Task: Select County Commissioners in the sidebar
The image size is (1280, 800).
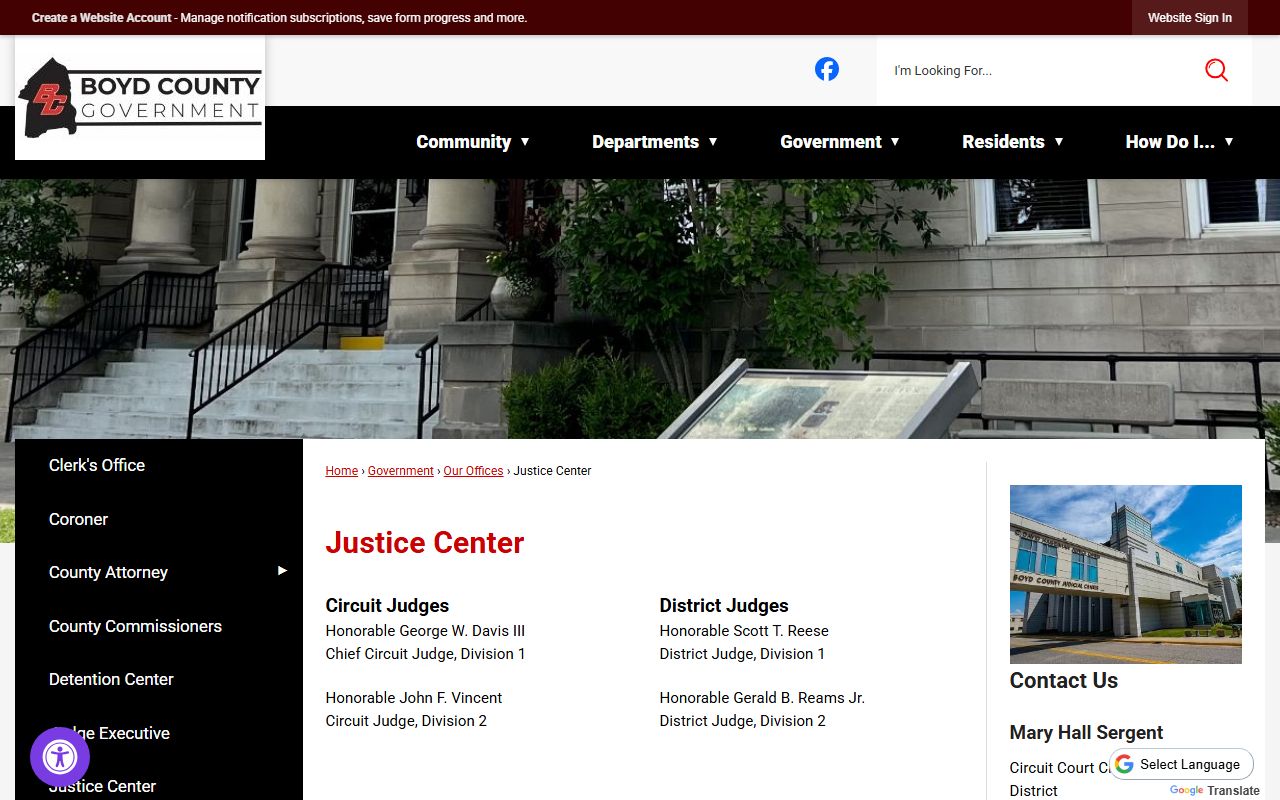Action: pyautogui.click(x=135, y=626)
